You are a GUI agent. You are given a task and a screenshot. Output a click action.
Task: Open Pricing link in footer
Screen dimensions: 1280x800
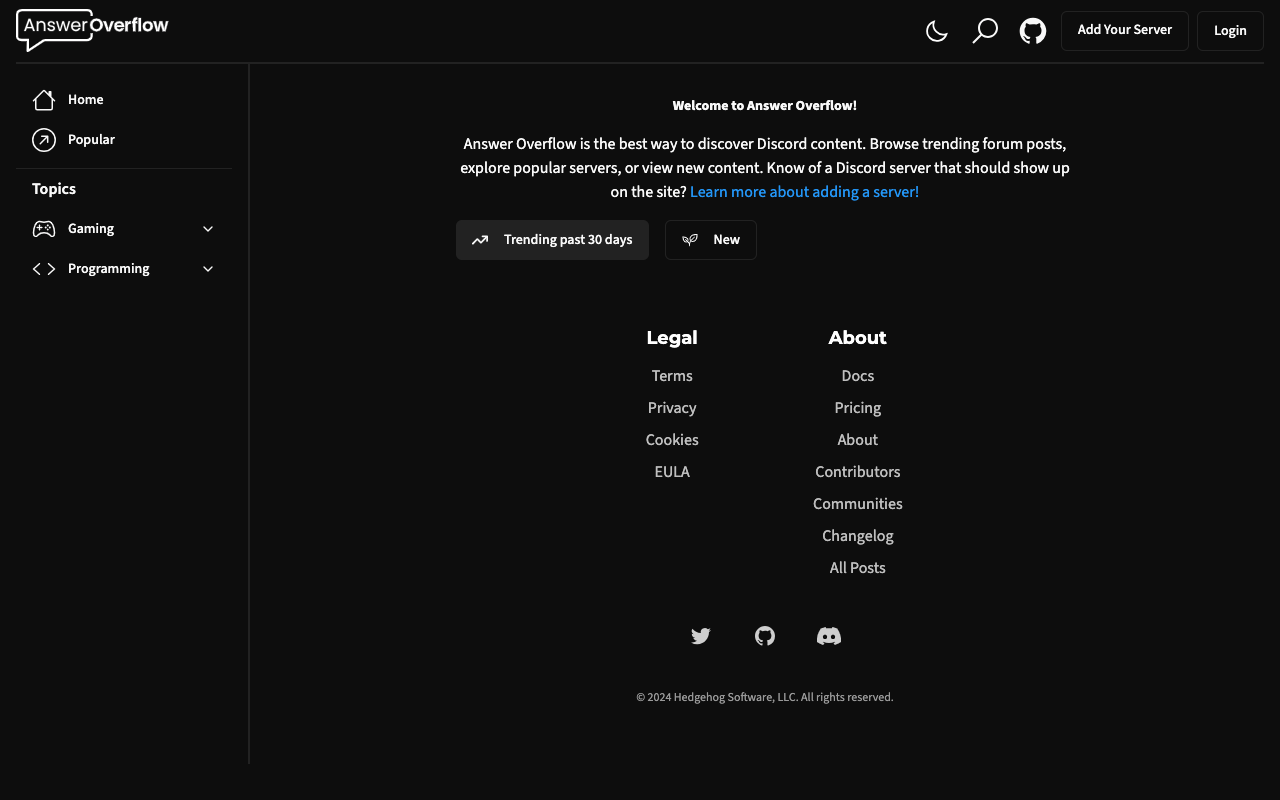click(858, 408)
